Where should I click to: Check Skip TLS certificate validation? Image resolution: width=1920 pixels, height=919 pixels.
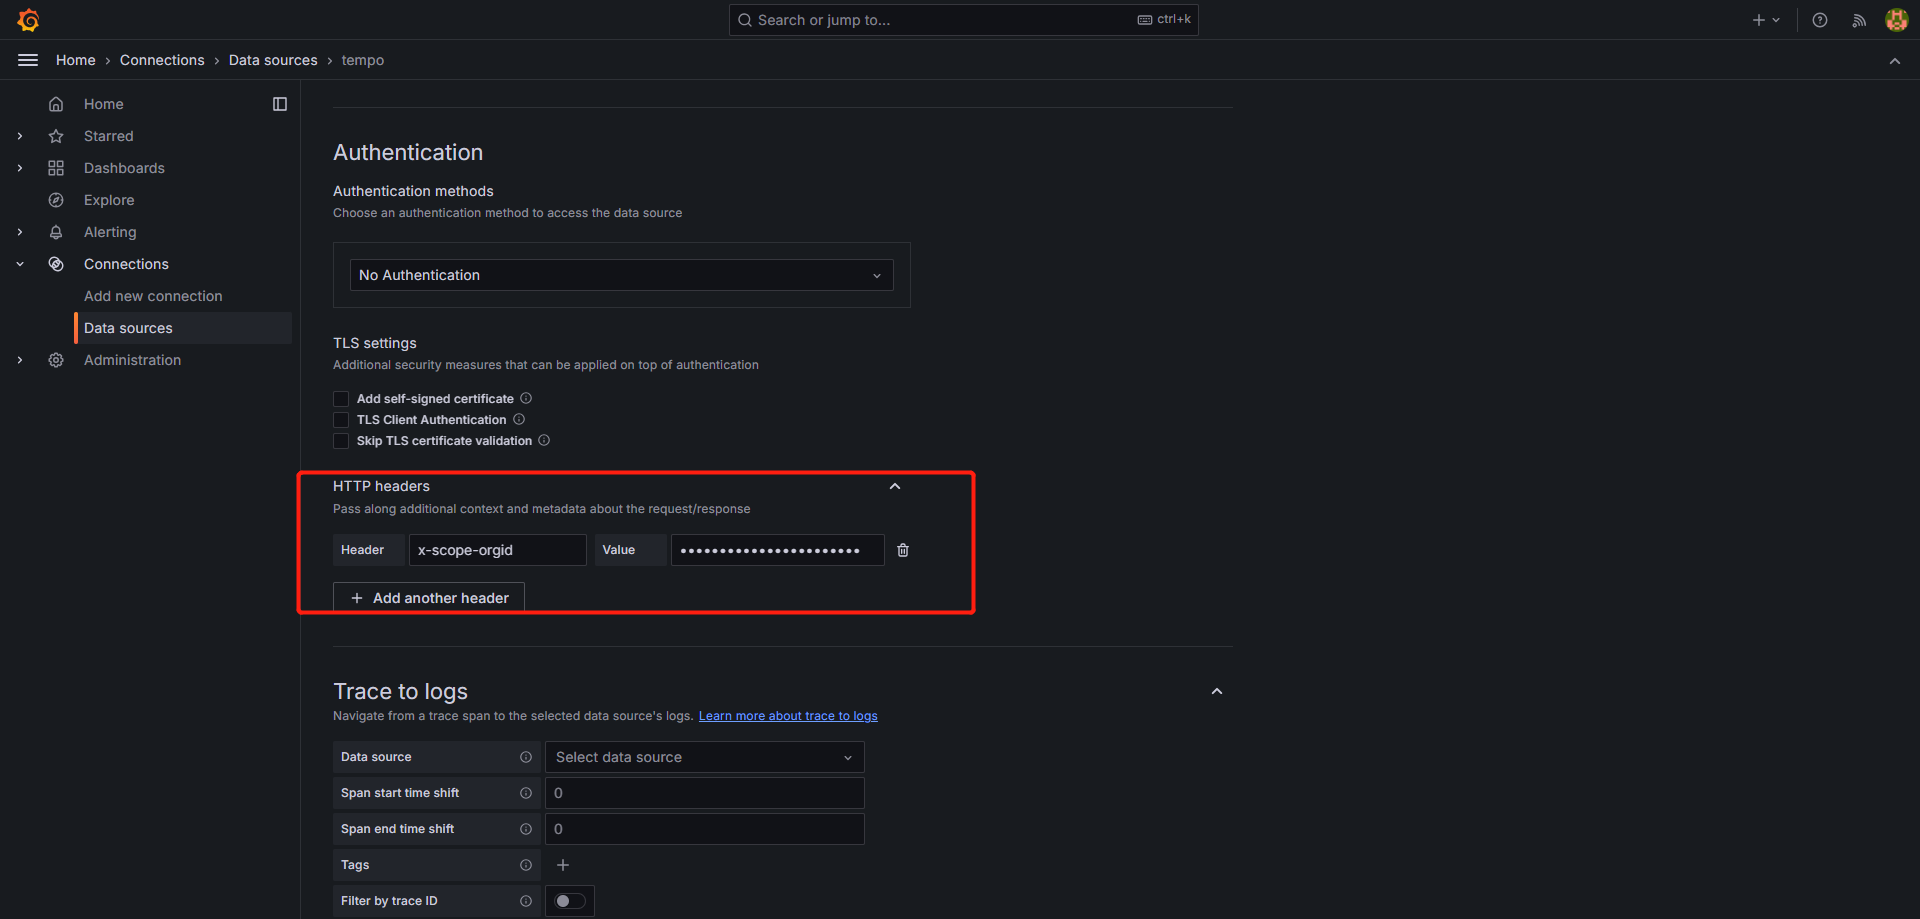coord(341,441)
